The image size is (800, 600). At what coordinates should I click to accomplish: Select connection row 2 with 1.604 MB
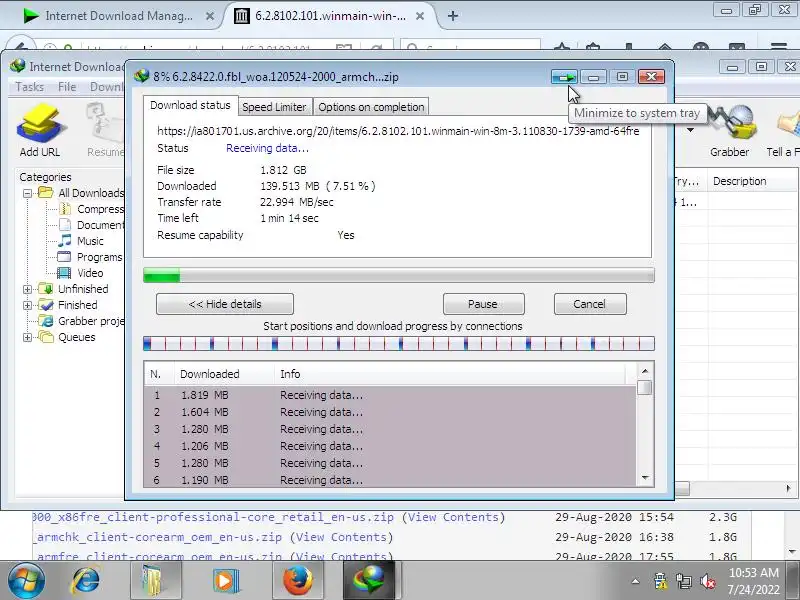(x=390, y=412)
